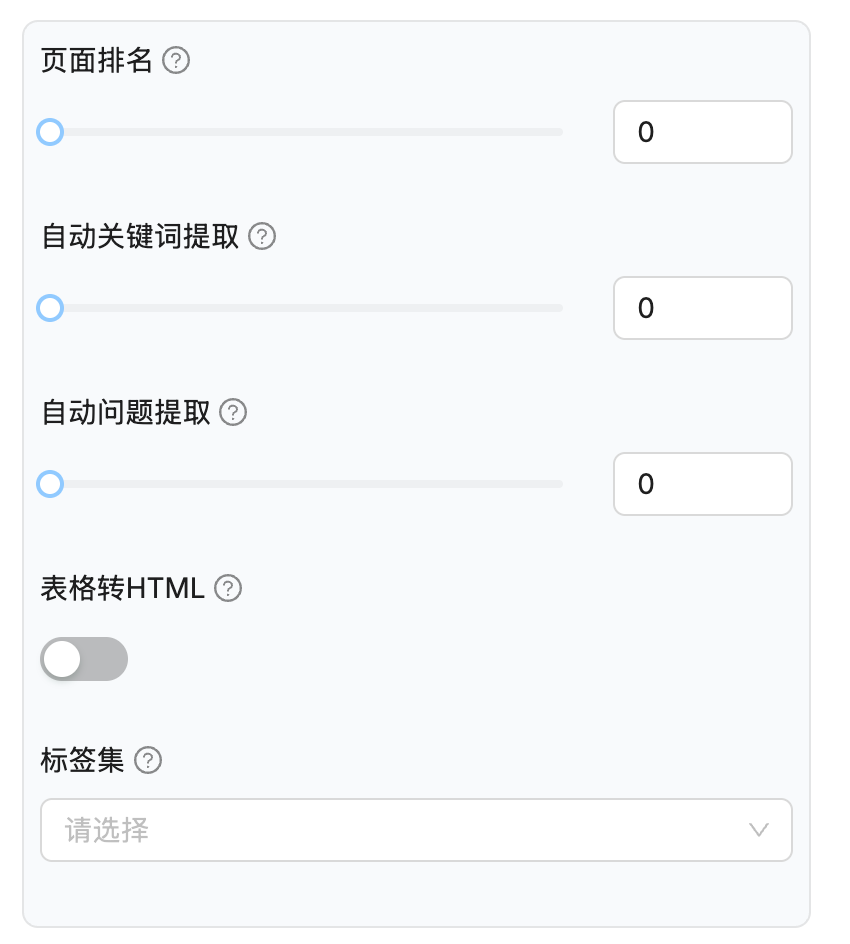The width and height of the screenshot is (850, 944).
Task: Click the 自动问题提取 slider handle
Action: click(50, 484)
